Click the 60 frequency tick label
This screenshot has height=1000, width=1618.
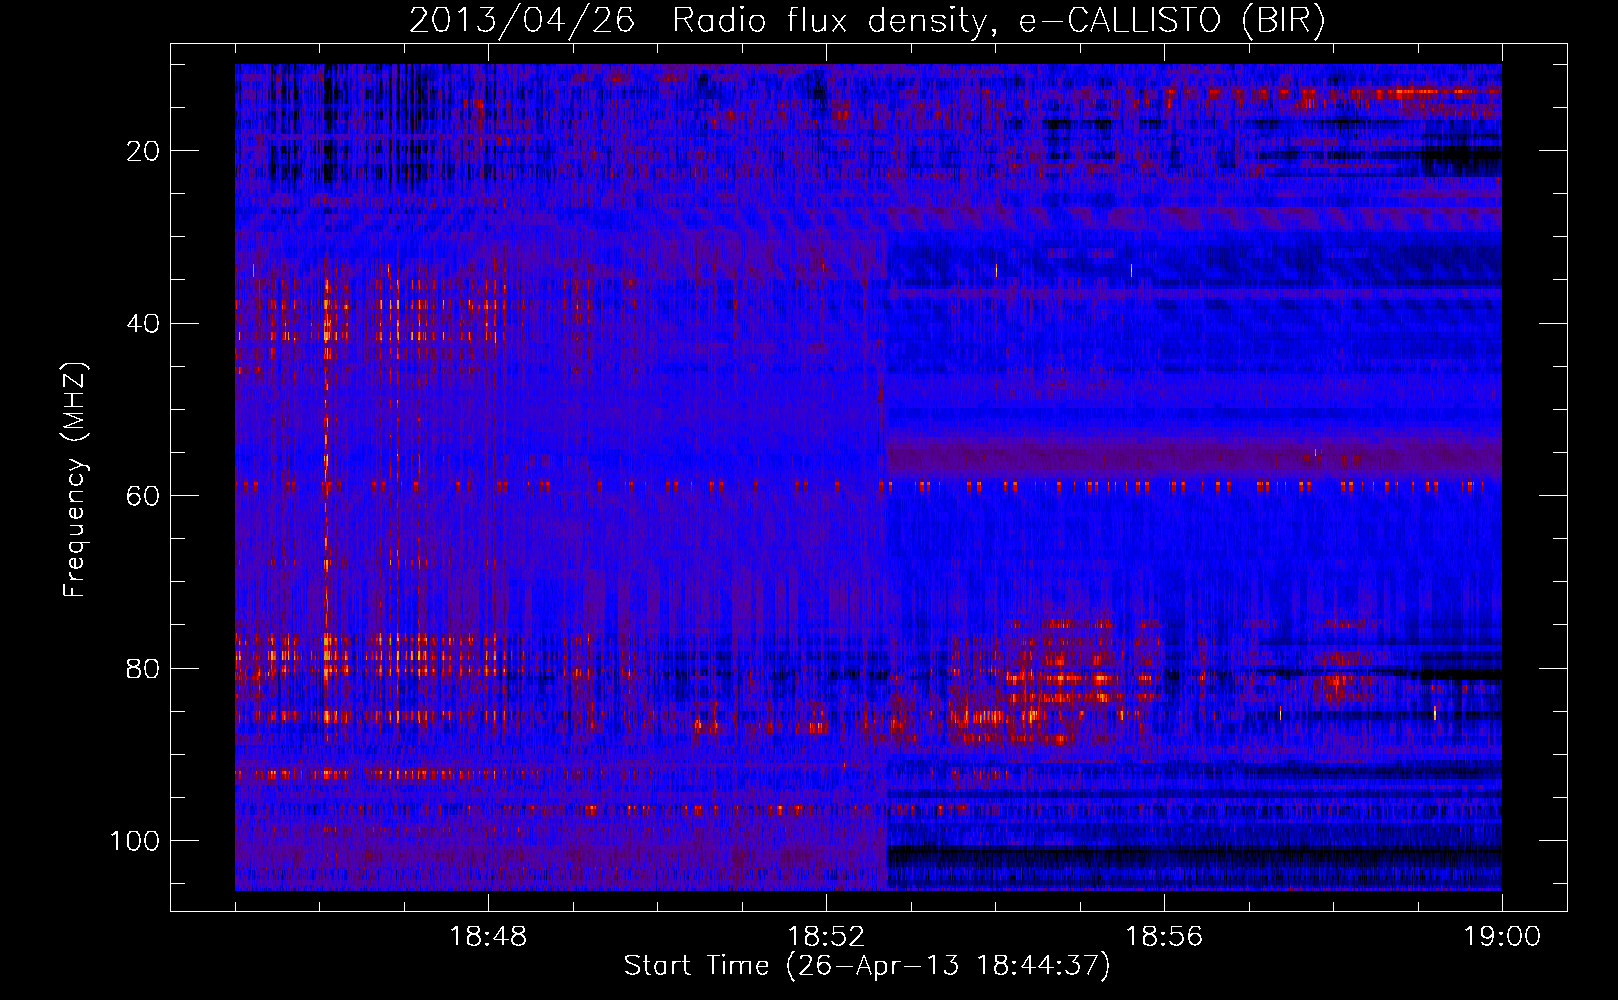pyautogui.click(x=143, y=496)
